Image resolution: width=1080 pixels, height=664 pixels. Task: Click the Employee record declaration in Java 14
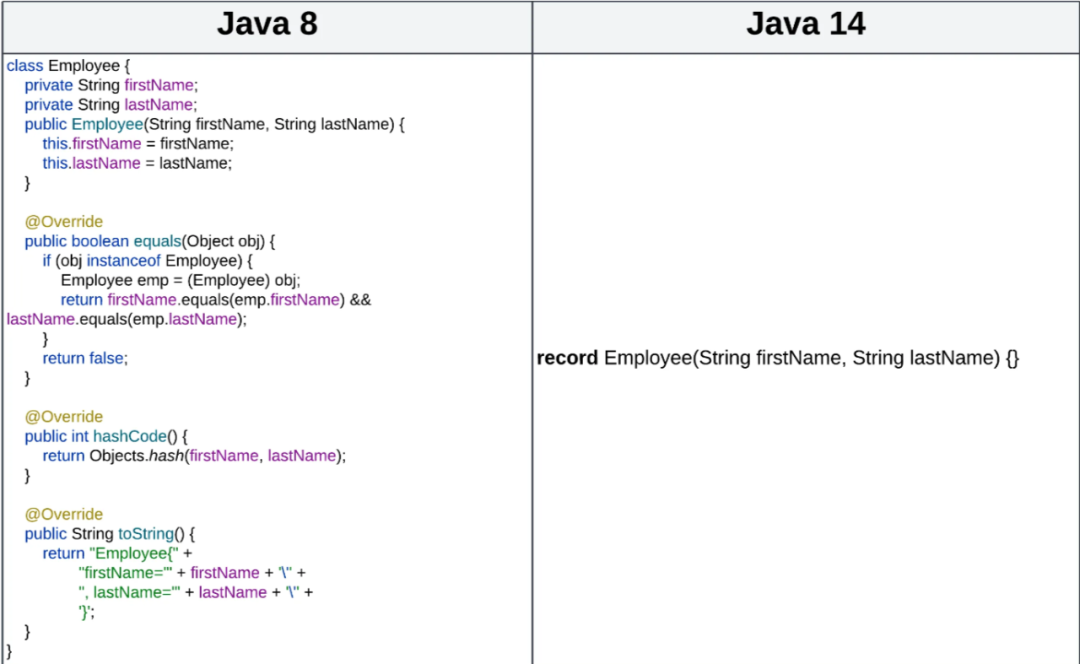pos(780,357)
